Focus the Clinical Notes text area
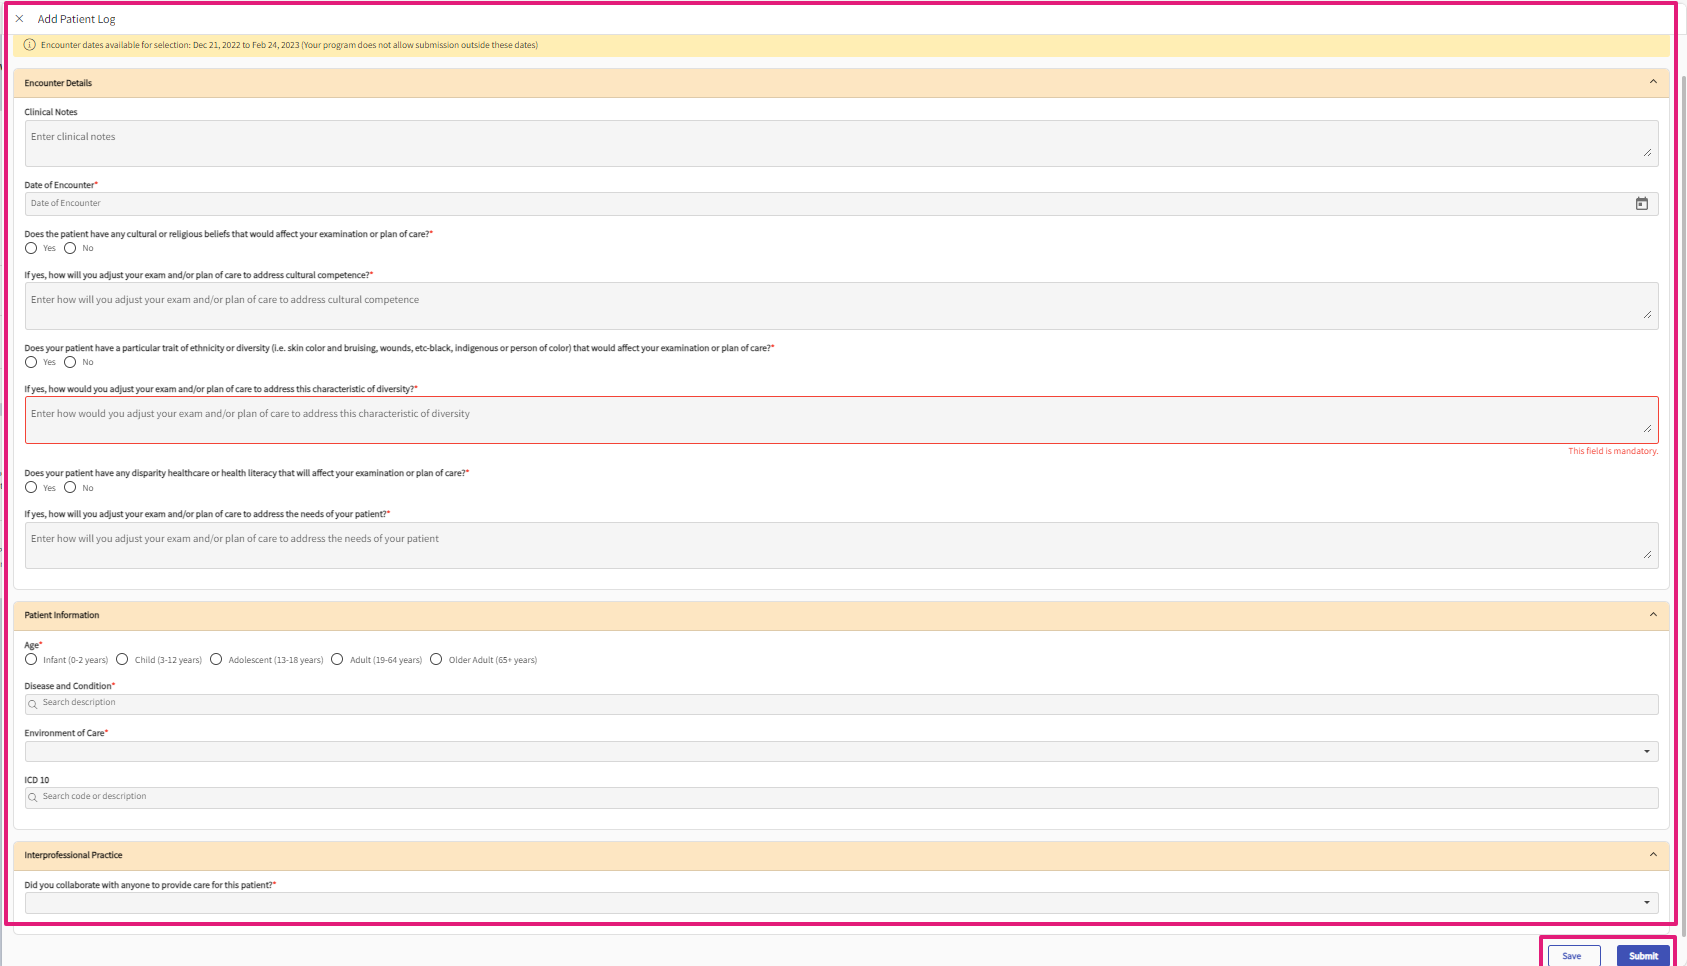The height and width of the screenshot is (966, 1687). point(840,144)
